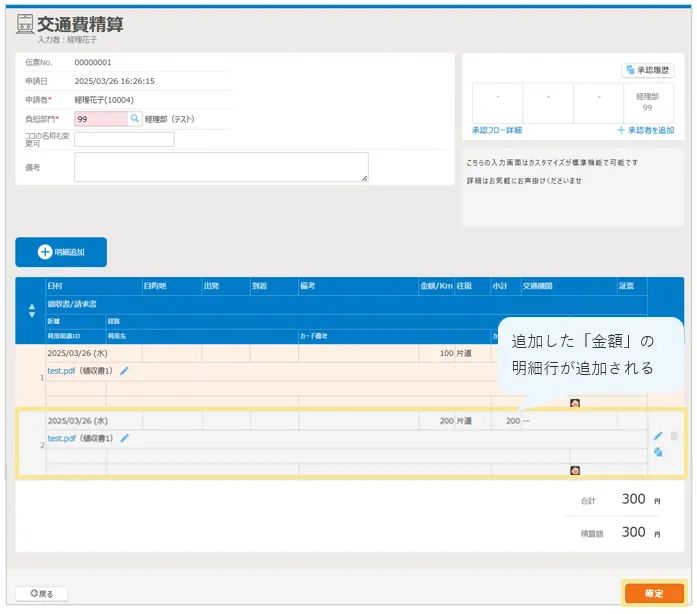Click the 備考 textarea
Image resolution: width=697 pixels, height=614 pixels.
[x=221, y=167]
